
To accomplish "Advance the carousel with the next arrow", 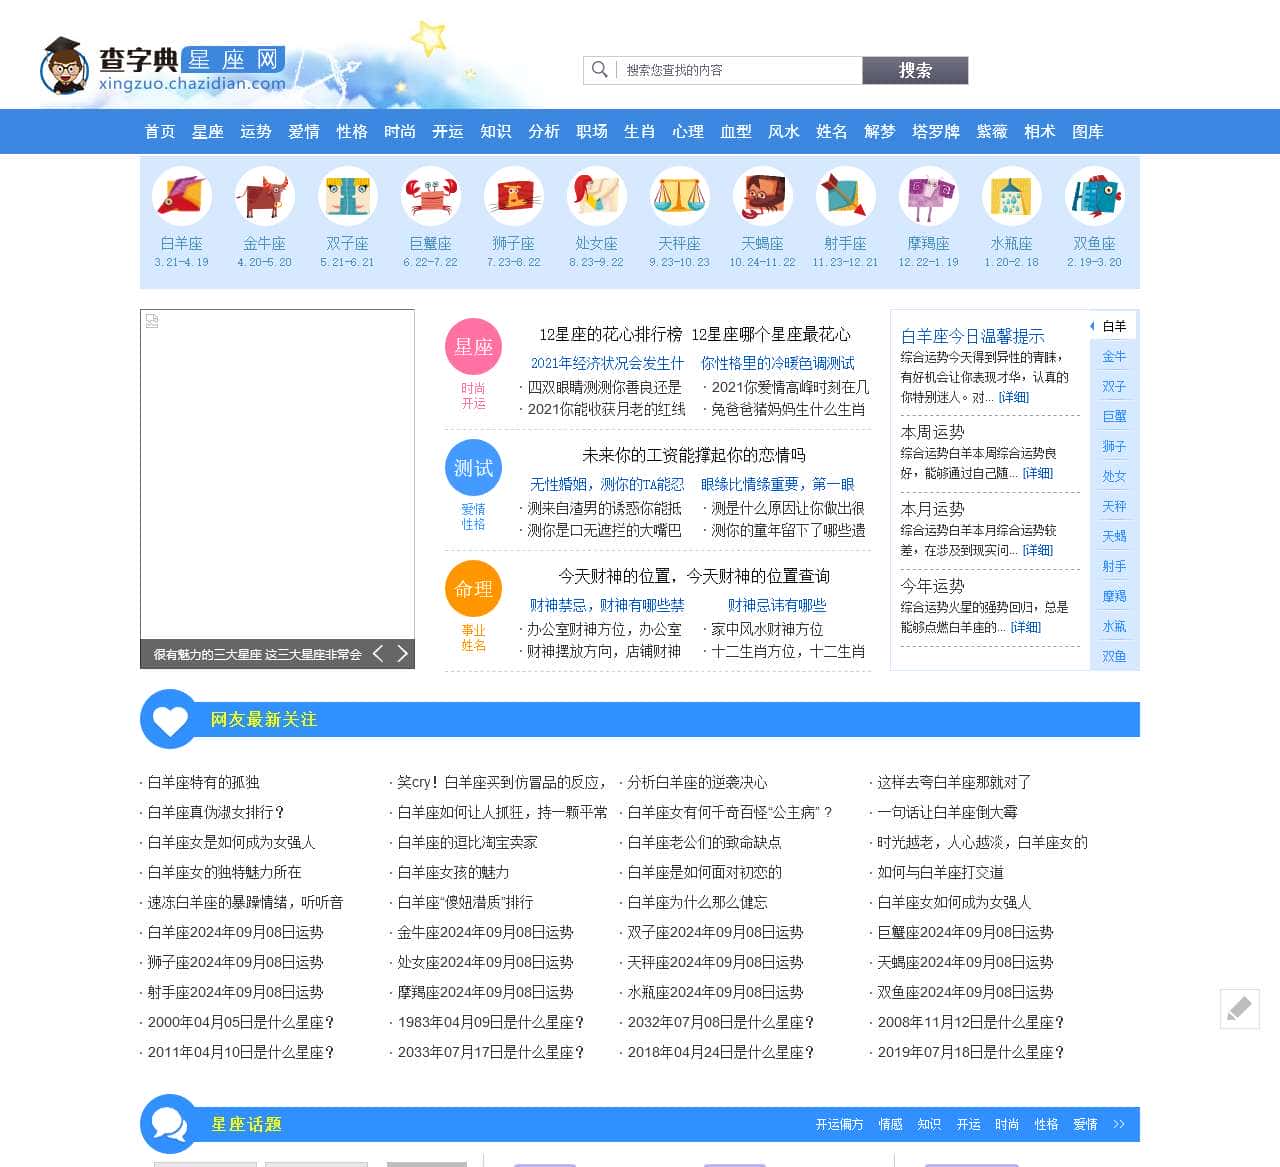I will pyautogui.click(x=403, y=653).
